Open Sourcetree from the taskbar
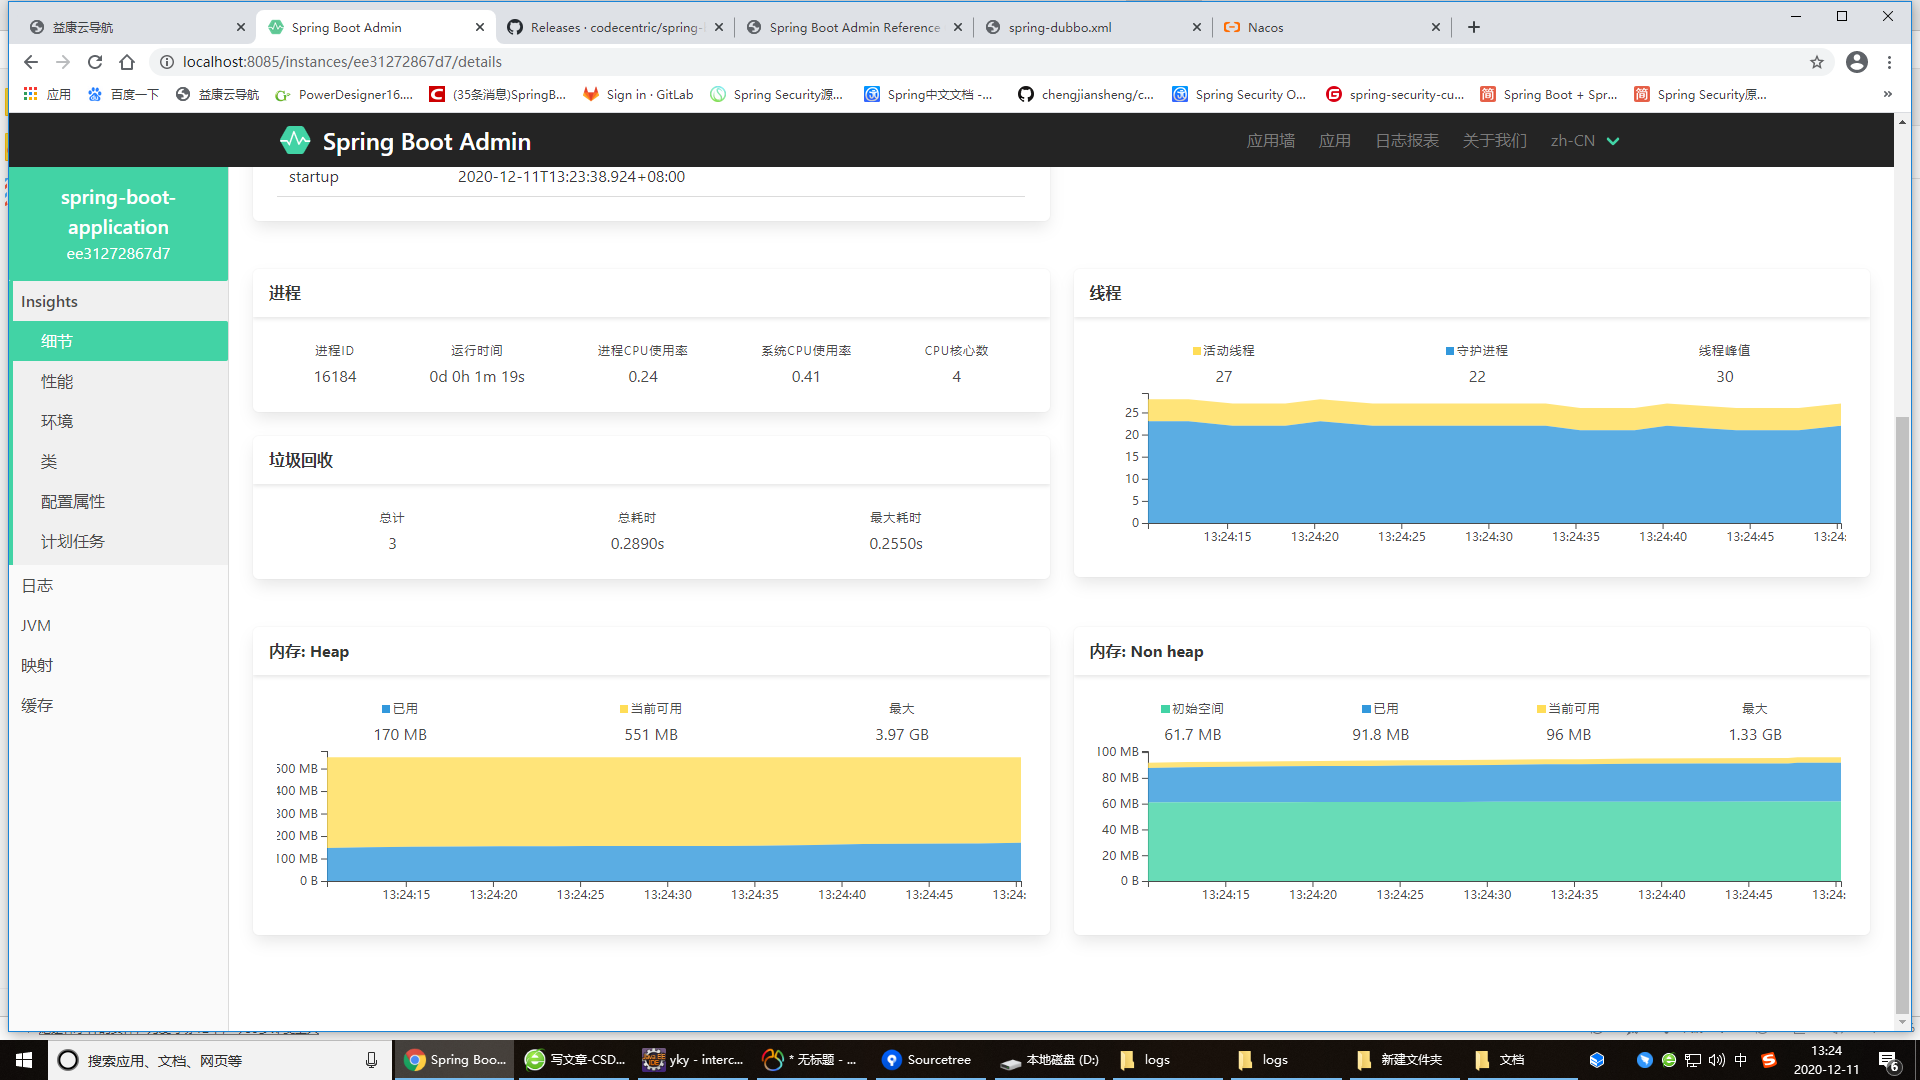 click(927, 1060)
